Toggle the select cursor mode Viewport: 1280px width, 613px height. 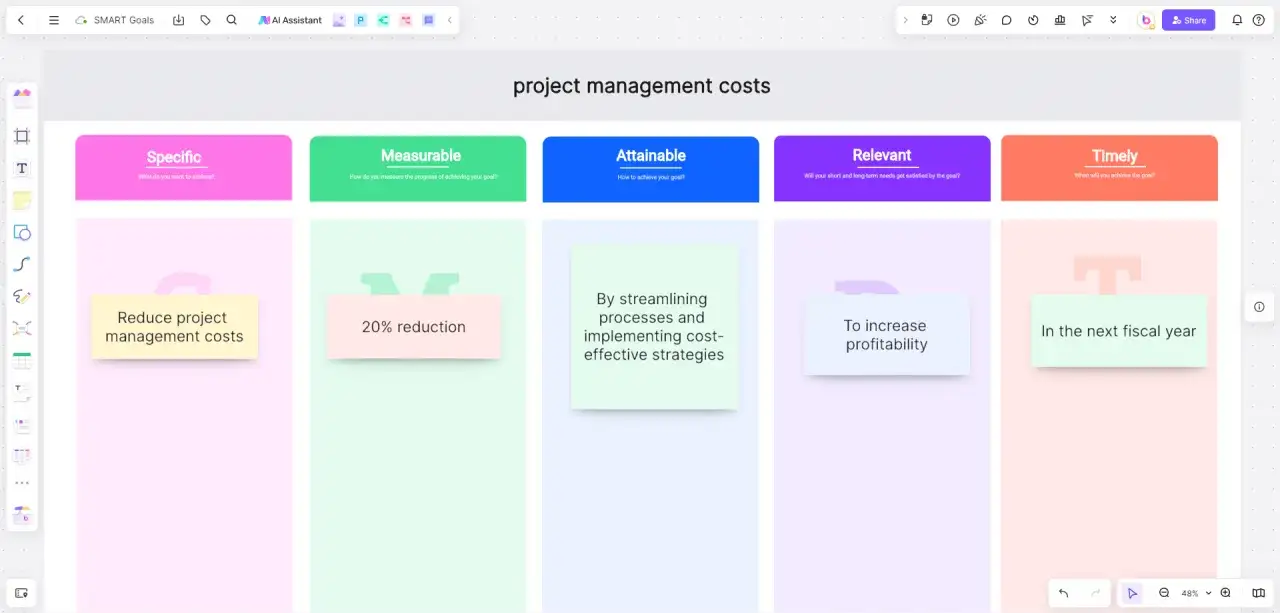[x=1132, y=593]
